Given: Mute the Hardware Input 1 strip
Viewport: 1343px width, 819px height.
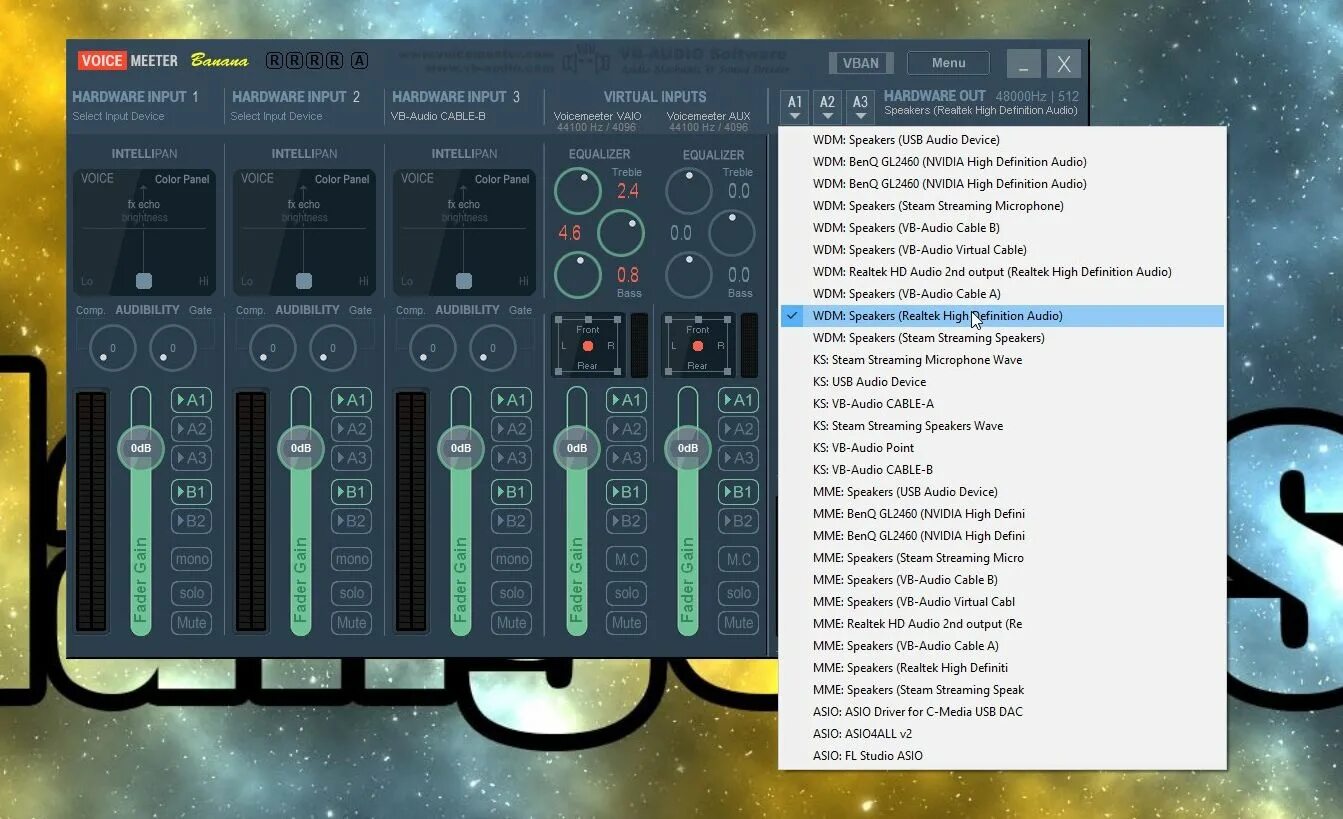Looking at the screenshot, I should pyautogui.click(x=191, y=622).
